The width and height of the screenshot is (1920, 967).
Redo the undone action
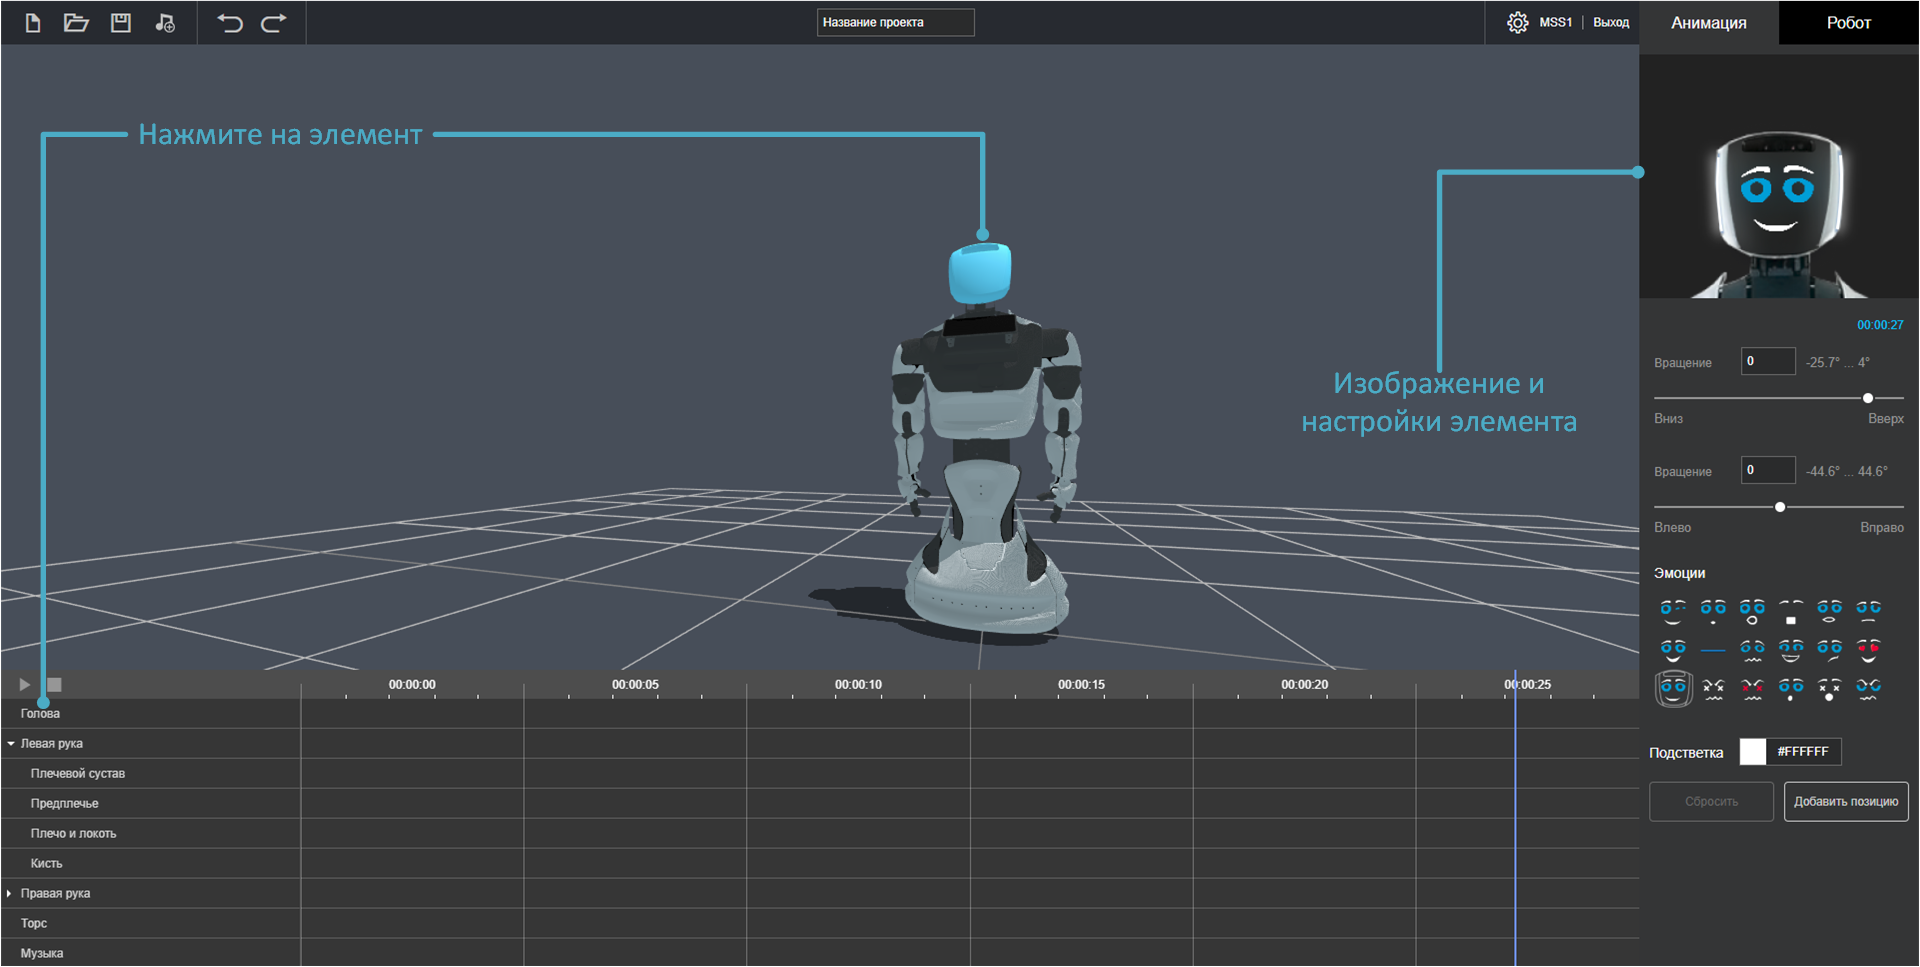pos(274,23)
